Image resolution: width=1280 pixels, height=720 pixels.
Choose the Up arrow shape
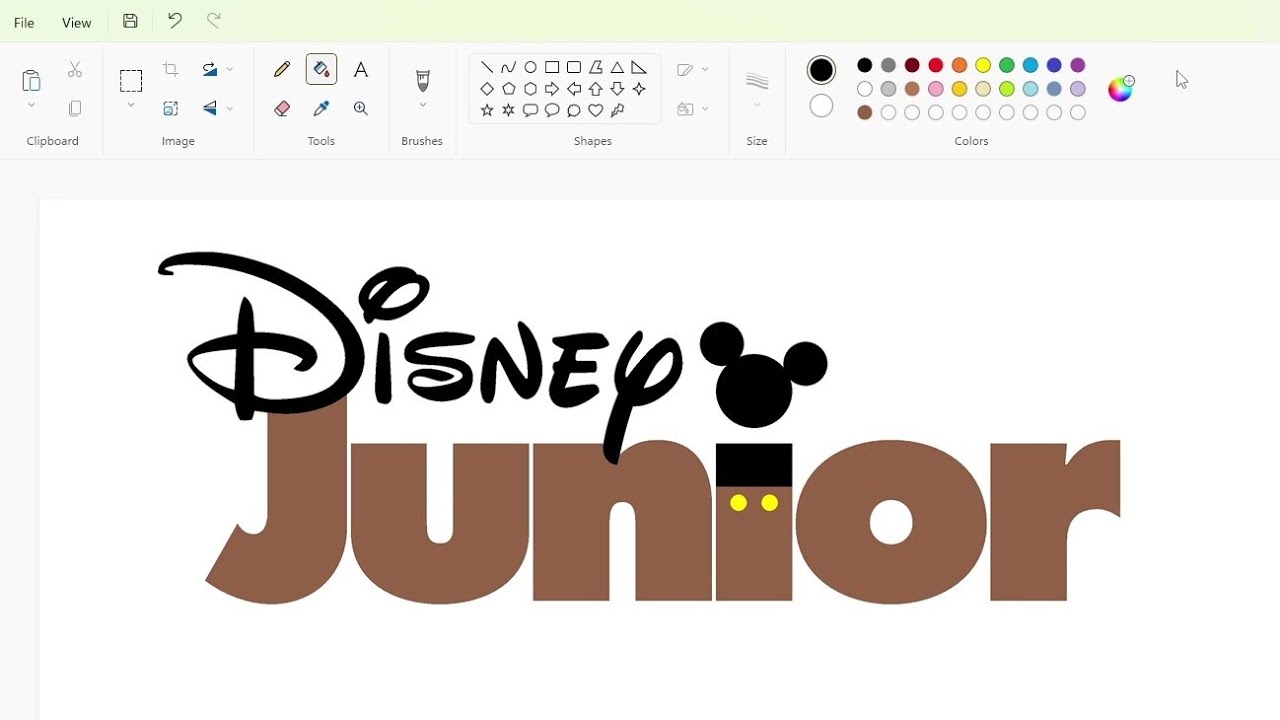596,89
